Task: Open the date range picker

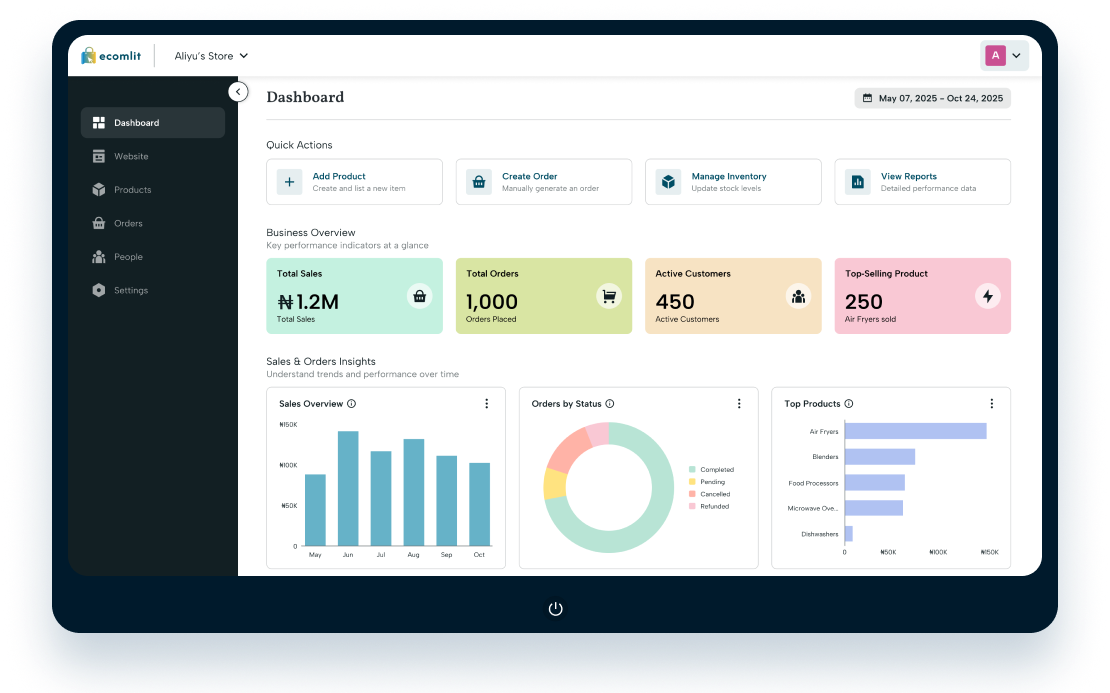Action: pos(933,98)
